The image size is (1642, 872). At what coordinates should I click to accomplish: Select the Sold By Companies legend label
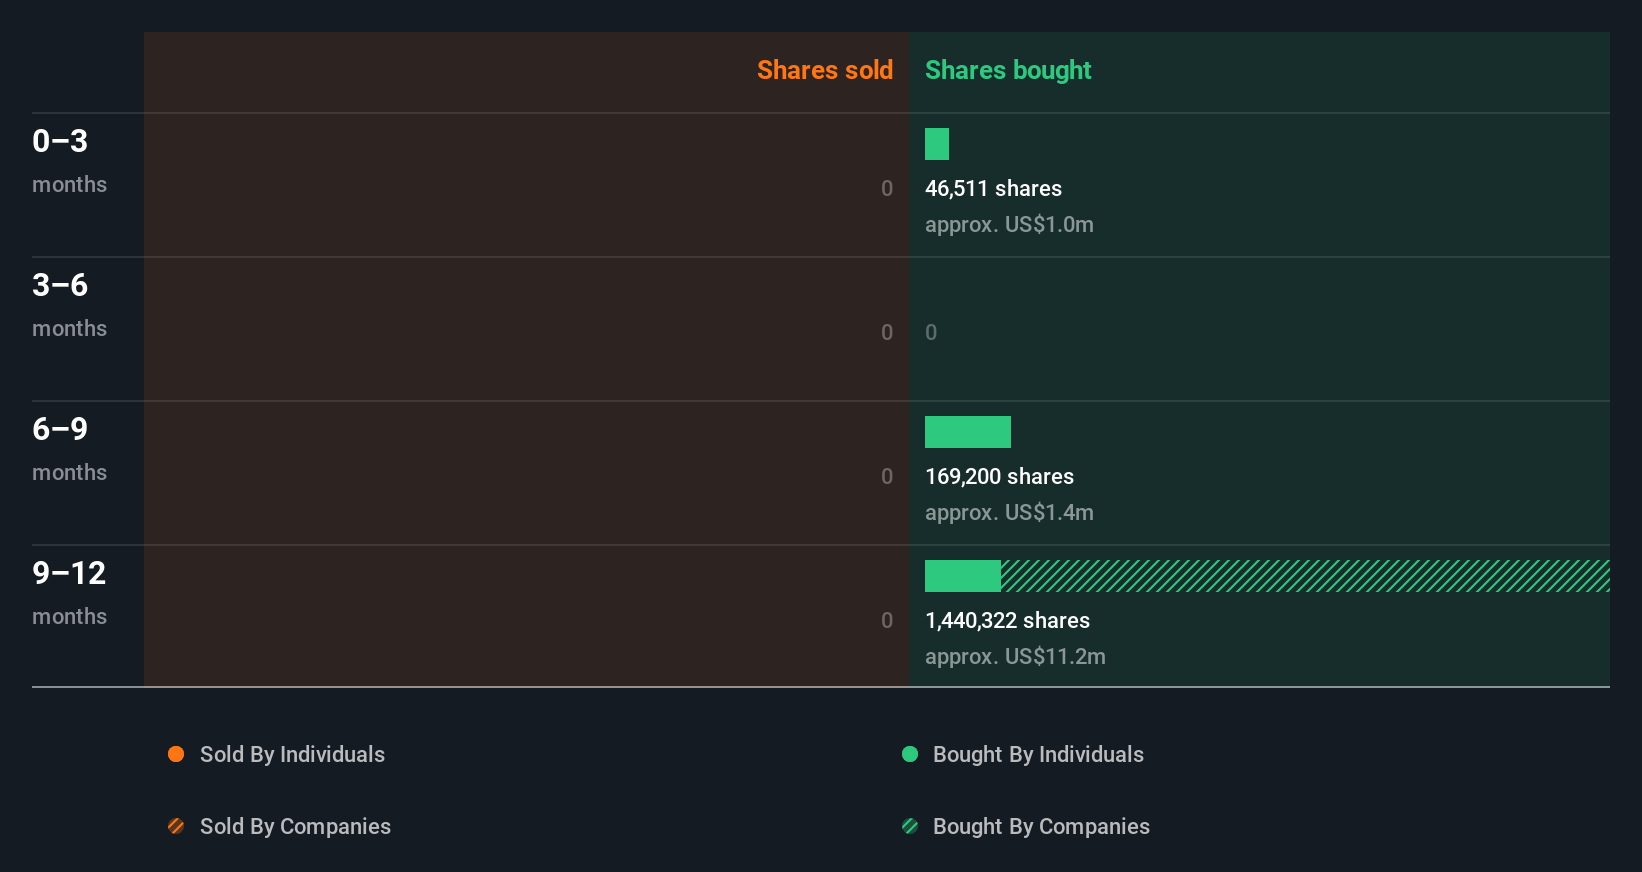click(x=295, y=827)
